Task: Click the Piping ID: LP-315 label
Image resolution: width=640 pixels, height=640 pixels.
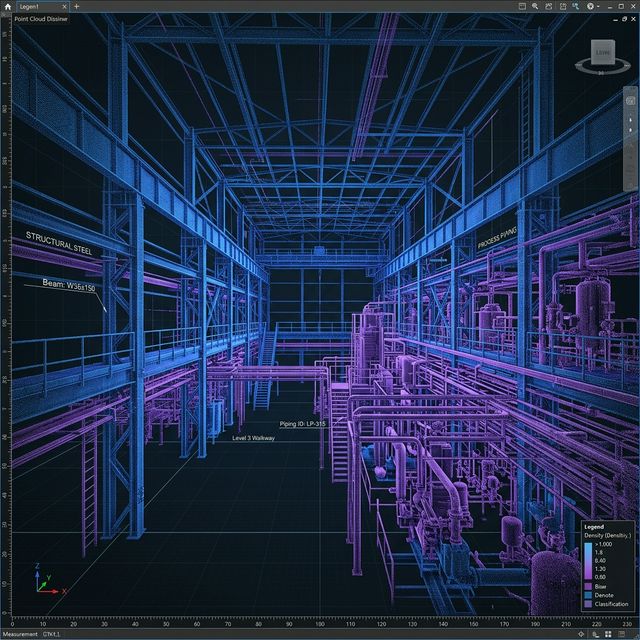Action: pos(302,424)
